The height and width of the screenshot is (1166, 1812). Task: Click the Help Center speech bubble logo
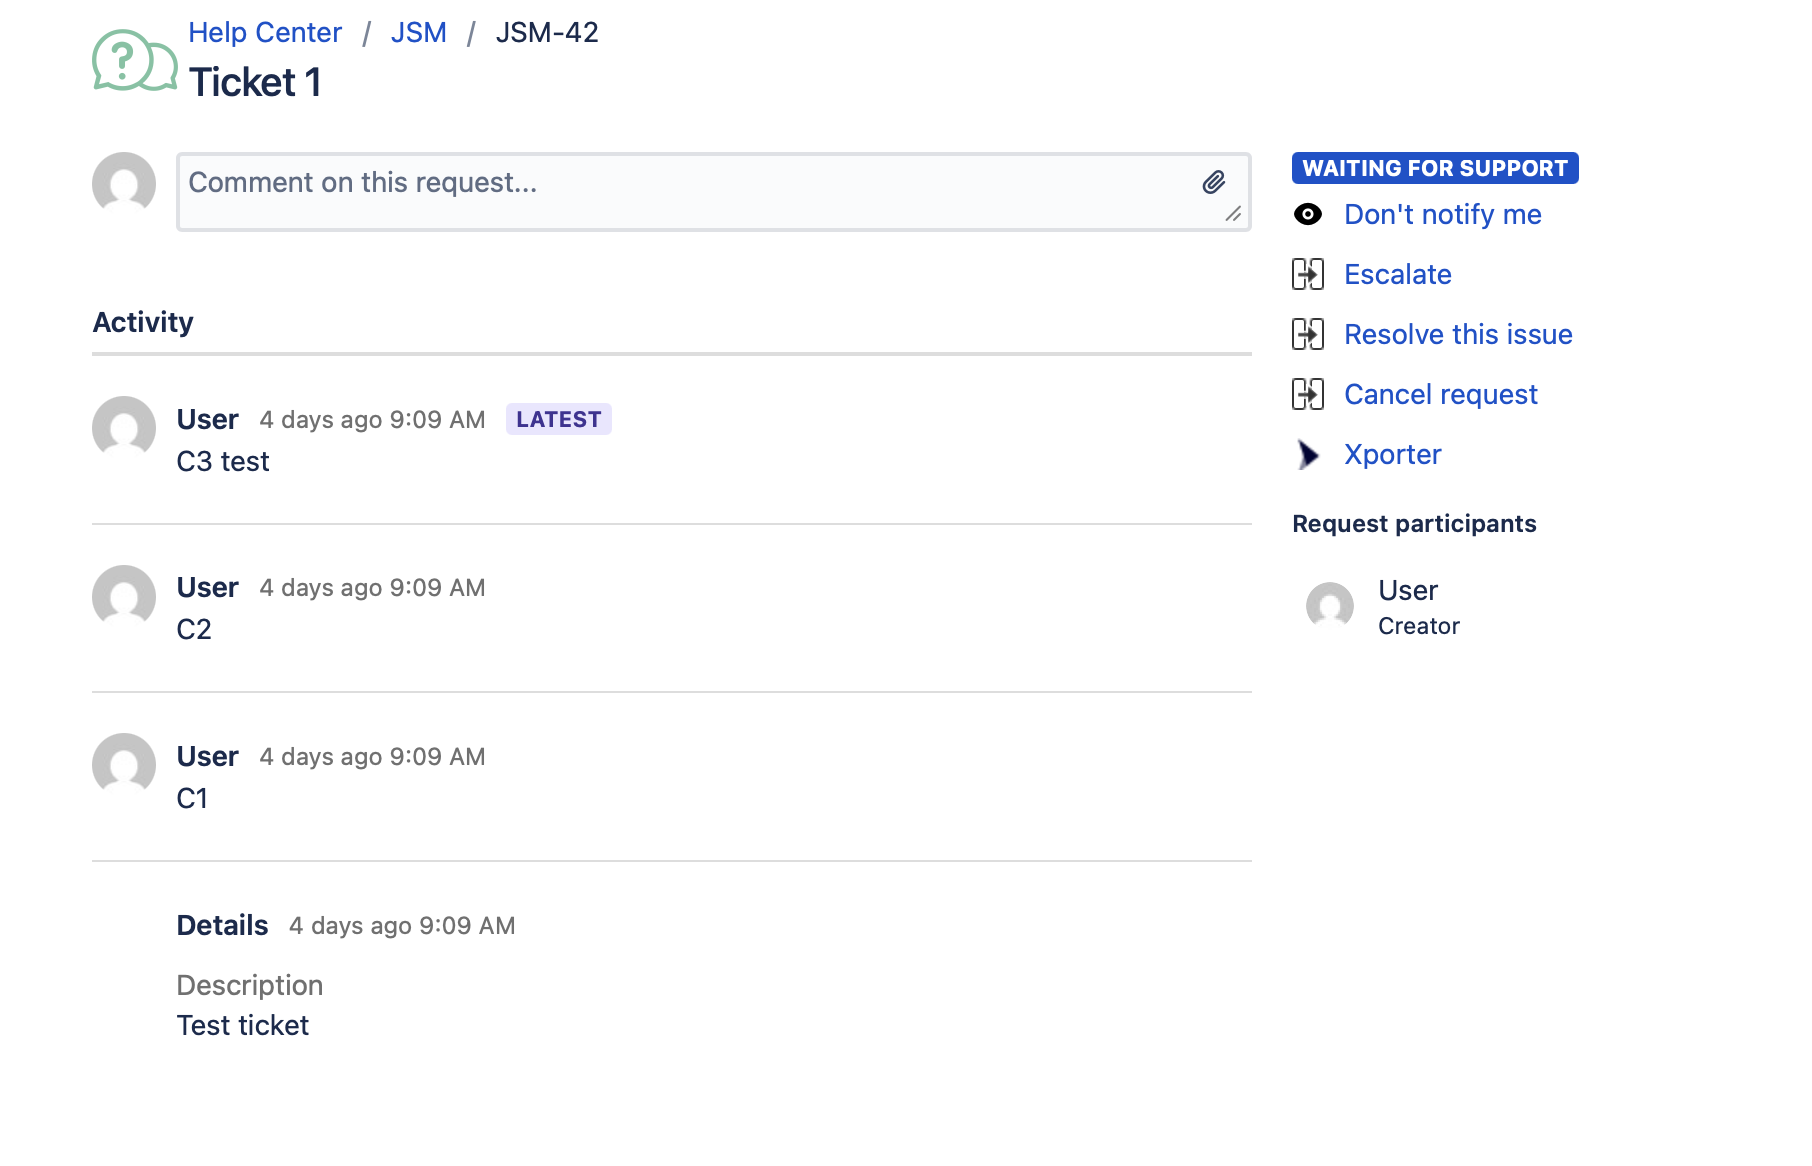134,61
